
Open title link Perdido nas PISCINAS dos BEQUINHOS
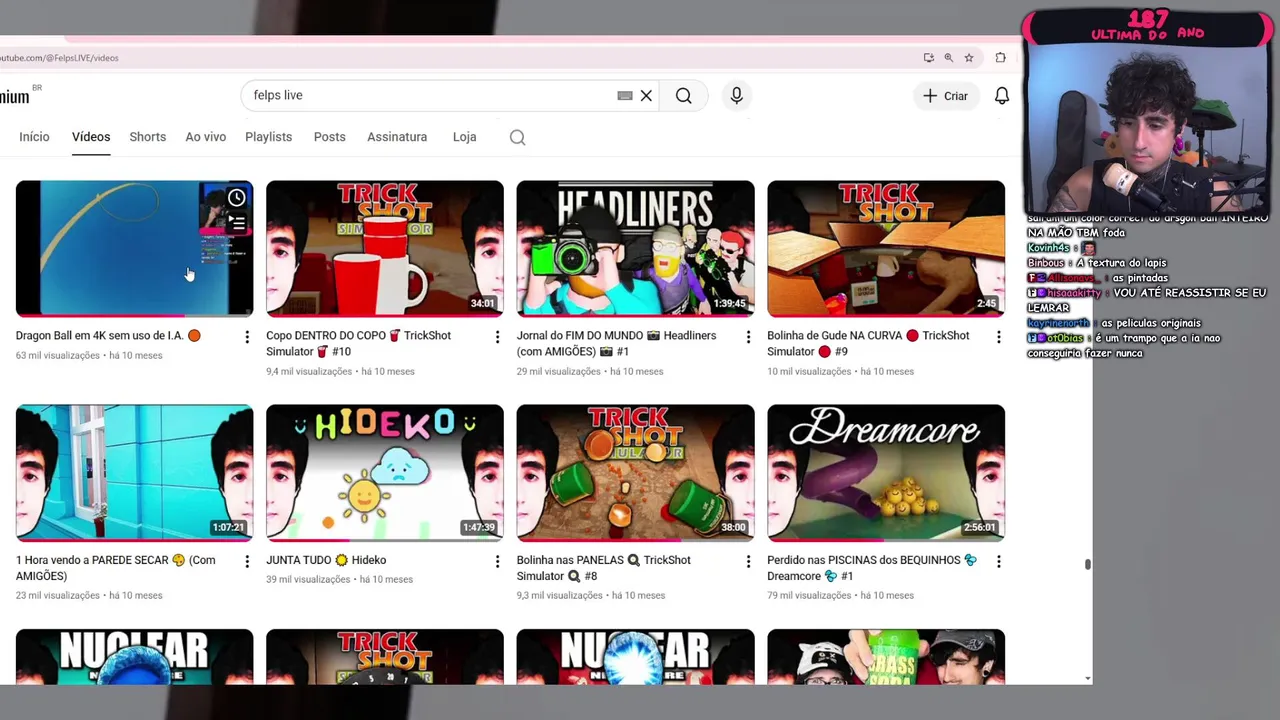pos(872,568)
